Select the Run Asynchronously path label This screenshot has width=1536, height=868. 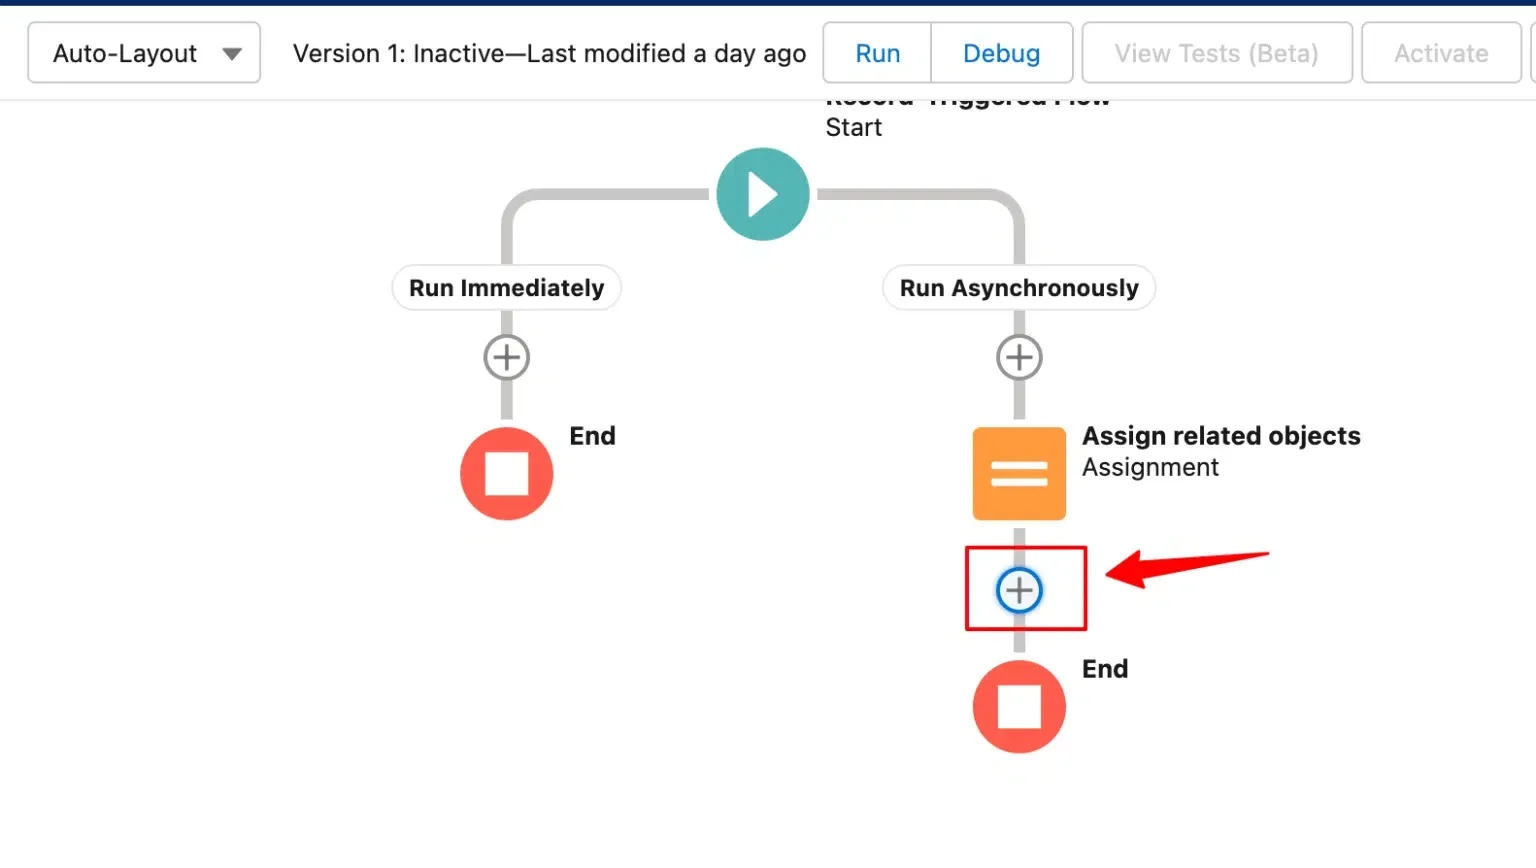[x=1019, y=288]
